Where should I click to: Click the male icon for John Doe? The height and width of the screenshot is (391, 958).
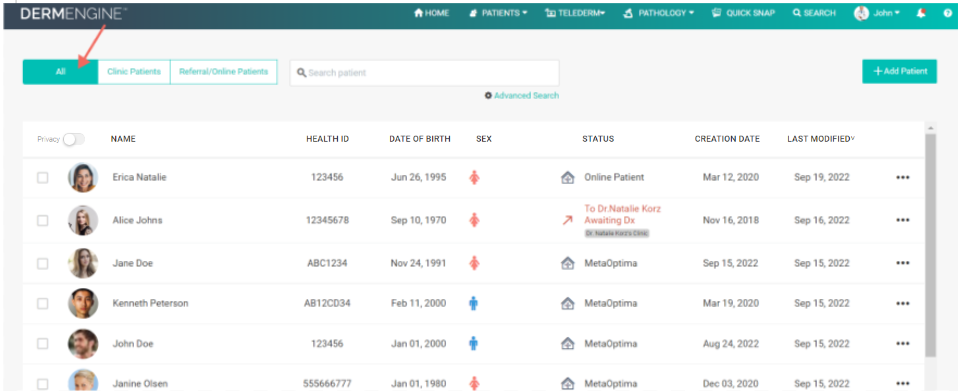(474, 343)
